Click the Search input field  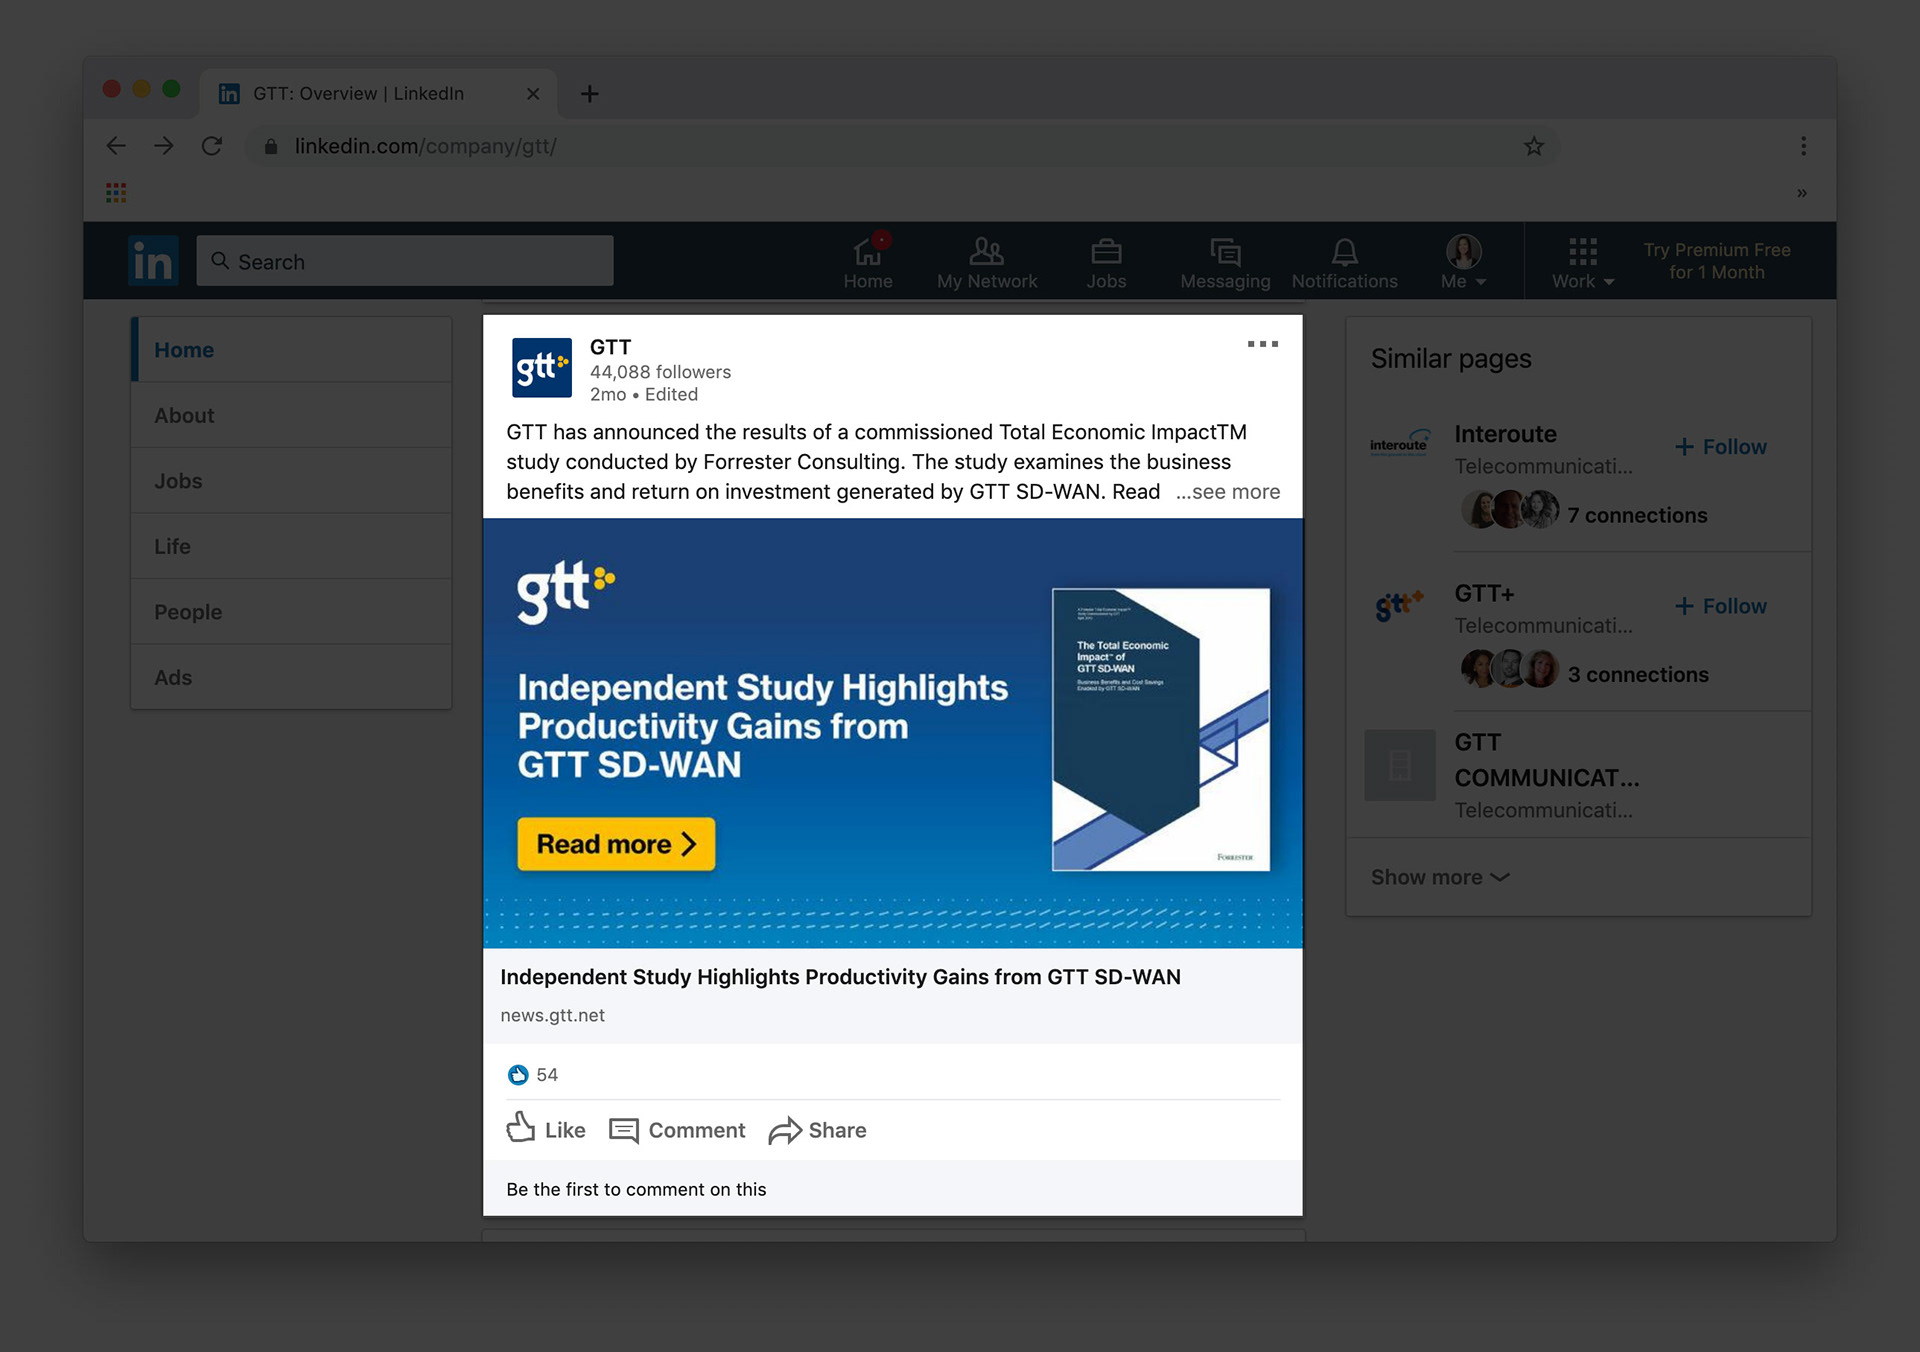[x=405, y=261]
